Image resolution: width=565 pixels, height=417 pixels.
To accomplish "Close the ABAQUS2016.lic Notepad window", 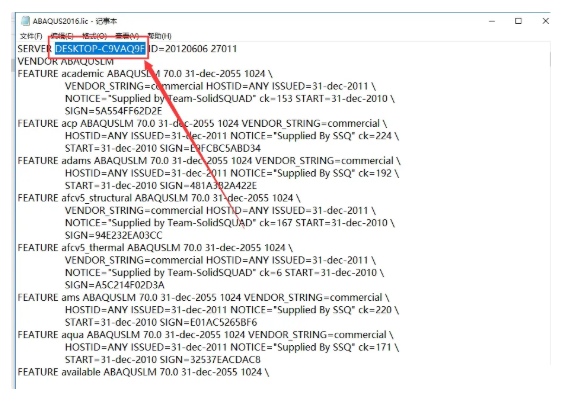I will click(x=546, y=21).
